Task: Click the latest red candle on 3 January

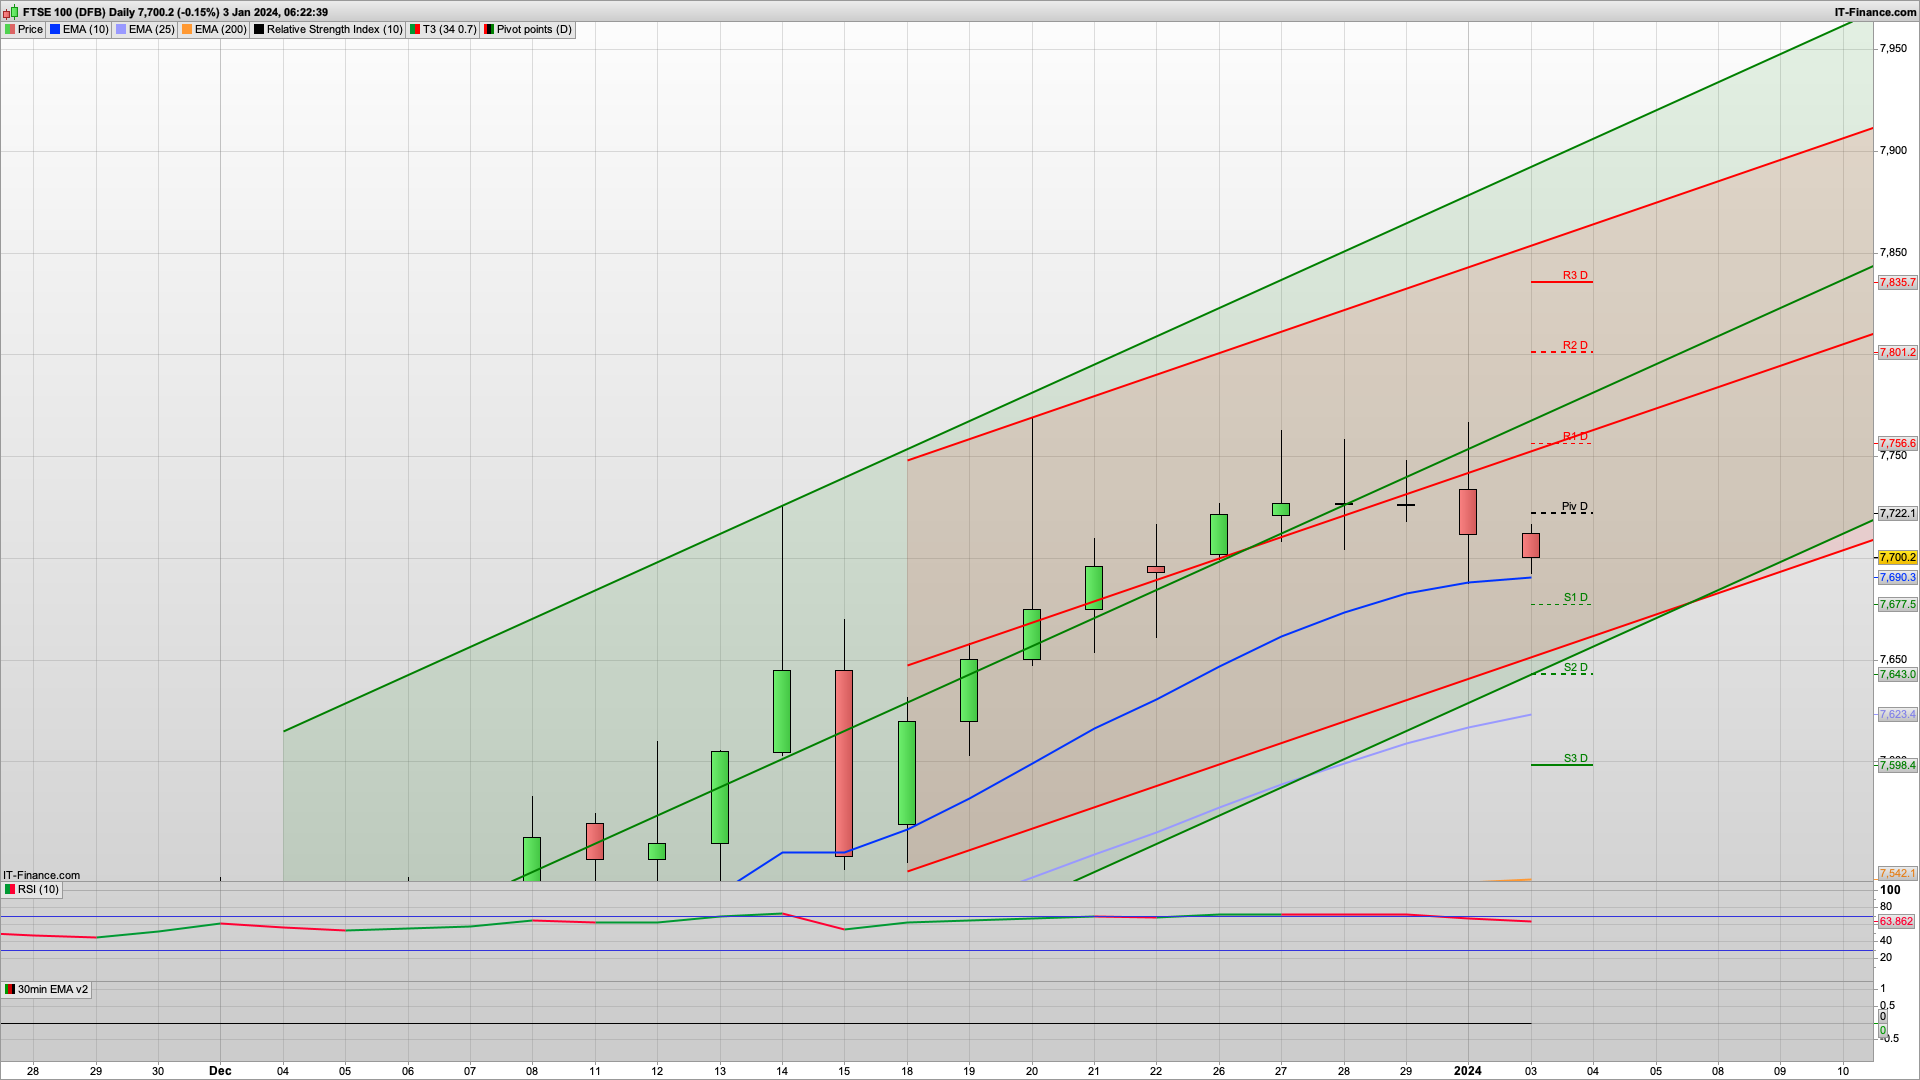Action: tap(1531, 545)
